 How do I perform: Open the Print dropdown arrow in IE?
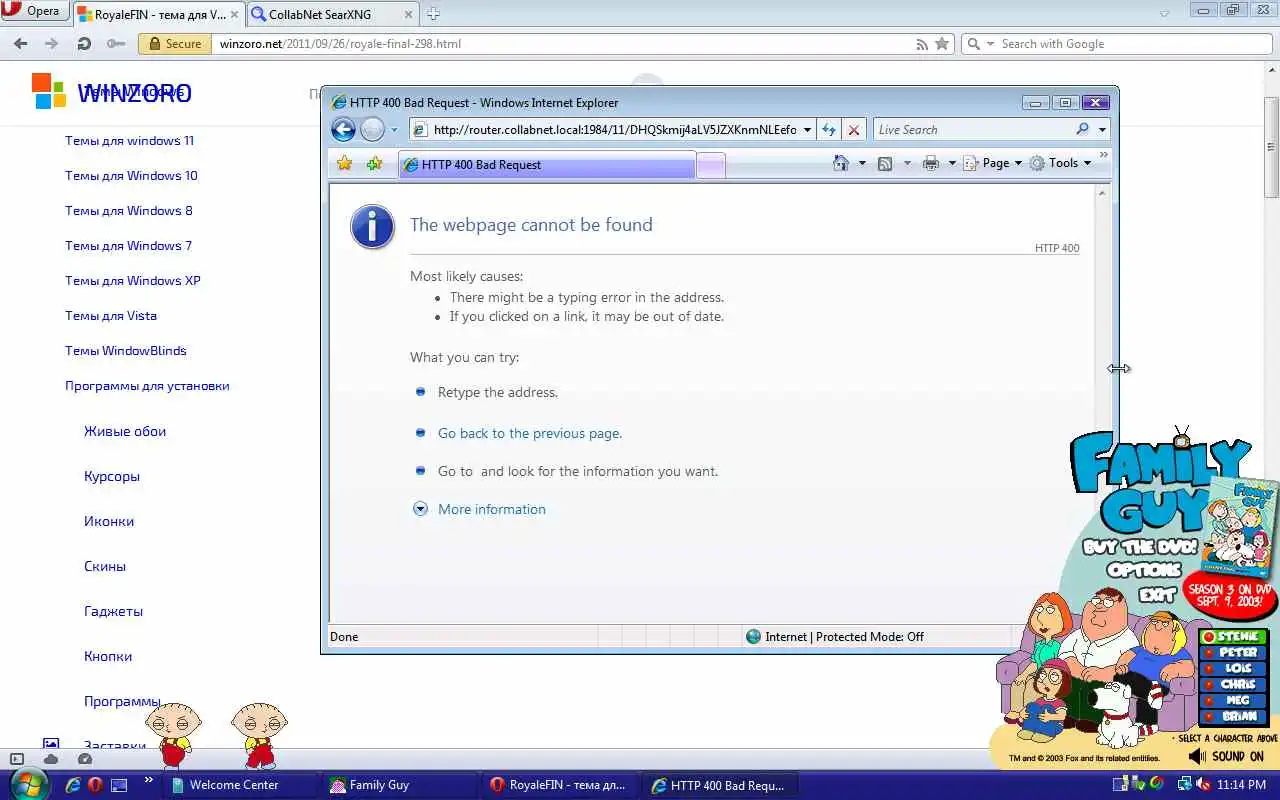coord(952,163)
